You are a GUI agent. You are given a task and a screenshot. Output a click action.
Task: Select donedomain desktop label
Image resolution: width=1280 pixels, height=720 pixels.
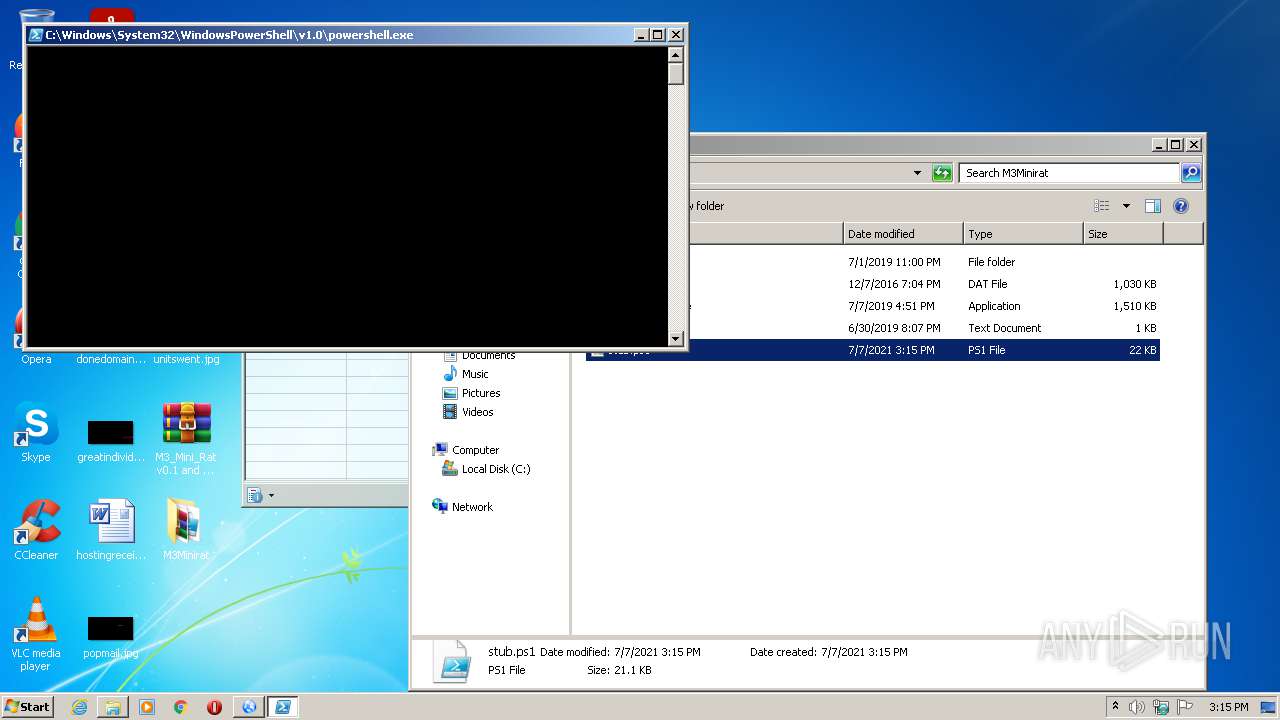click(111, 359)
